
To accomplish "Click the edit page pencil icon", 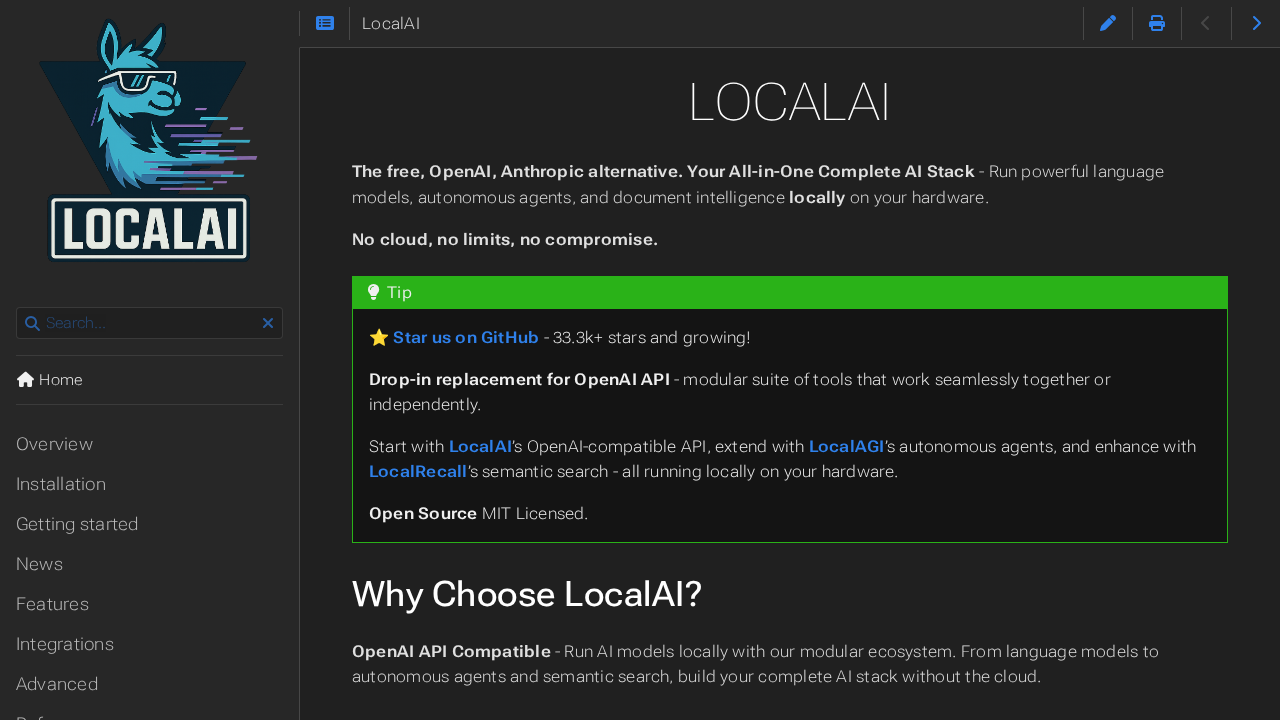I will point(1107,21).
